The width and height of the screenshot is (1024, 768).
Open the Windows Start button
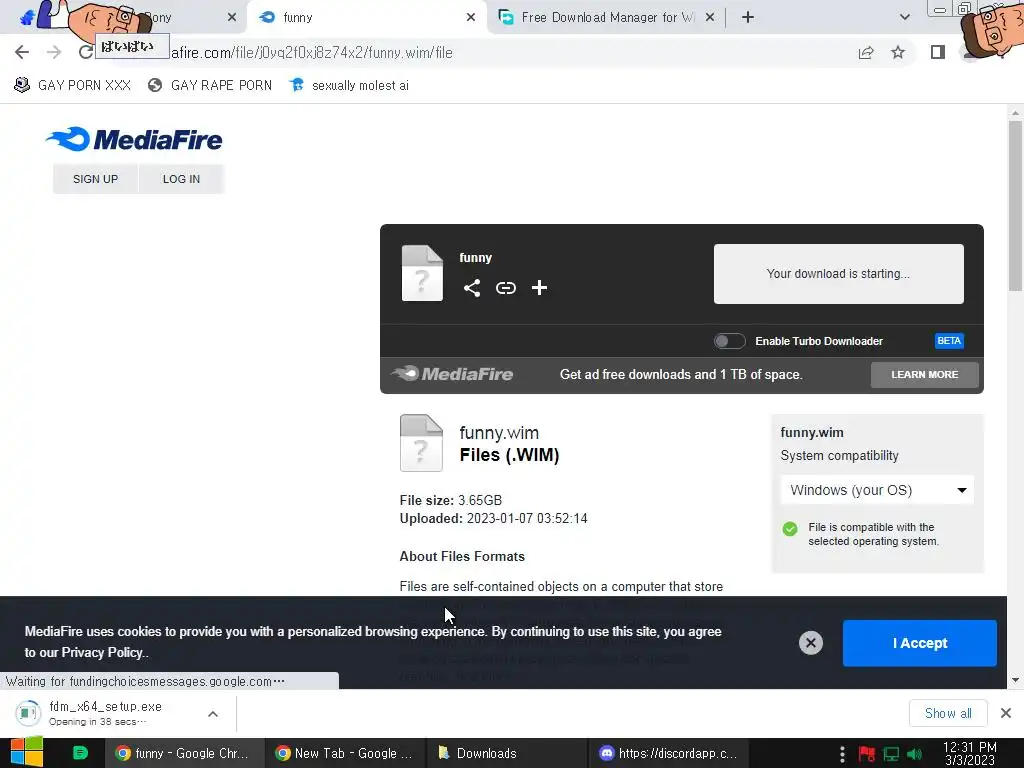click(27, 753)
